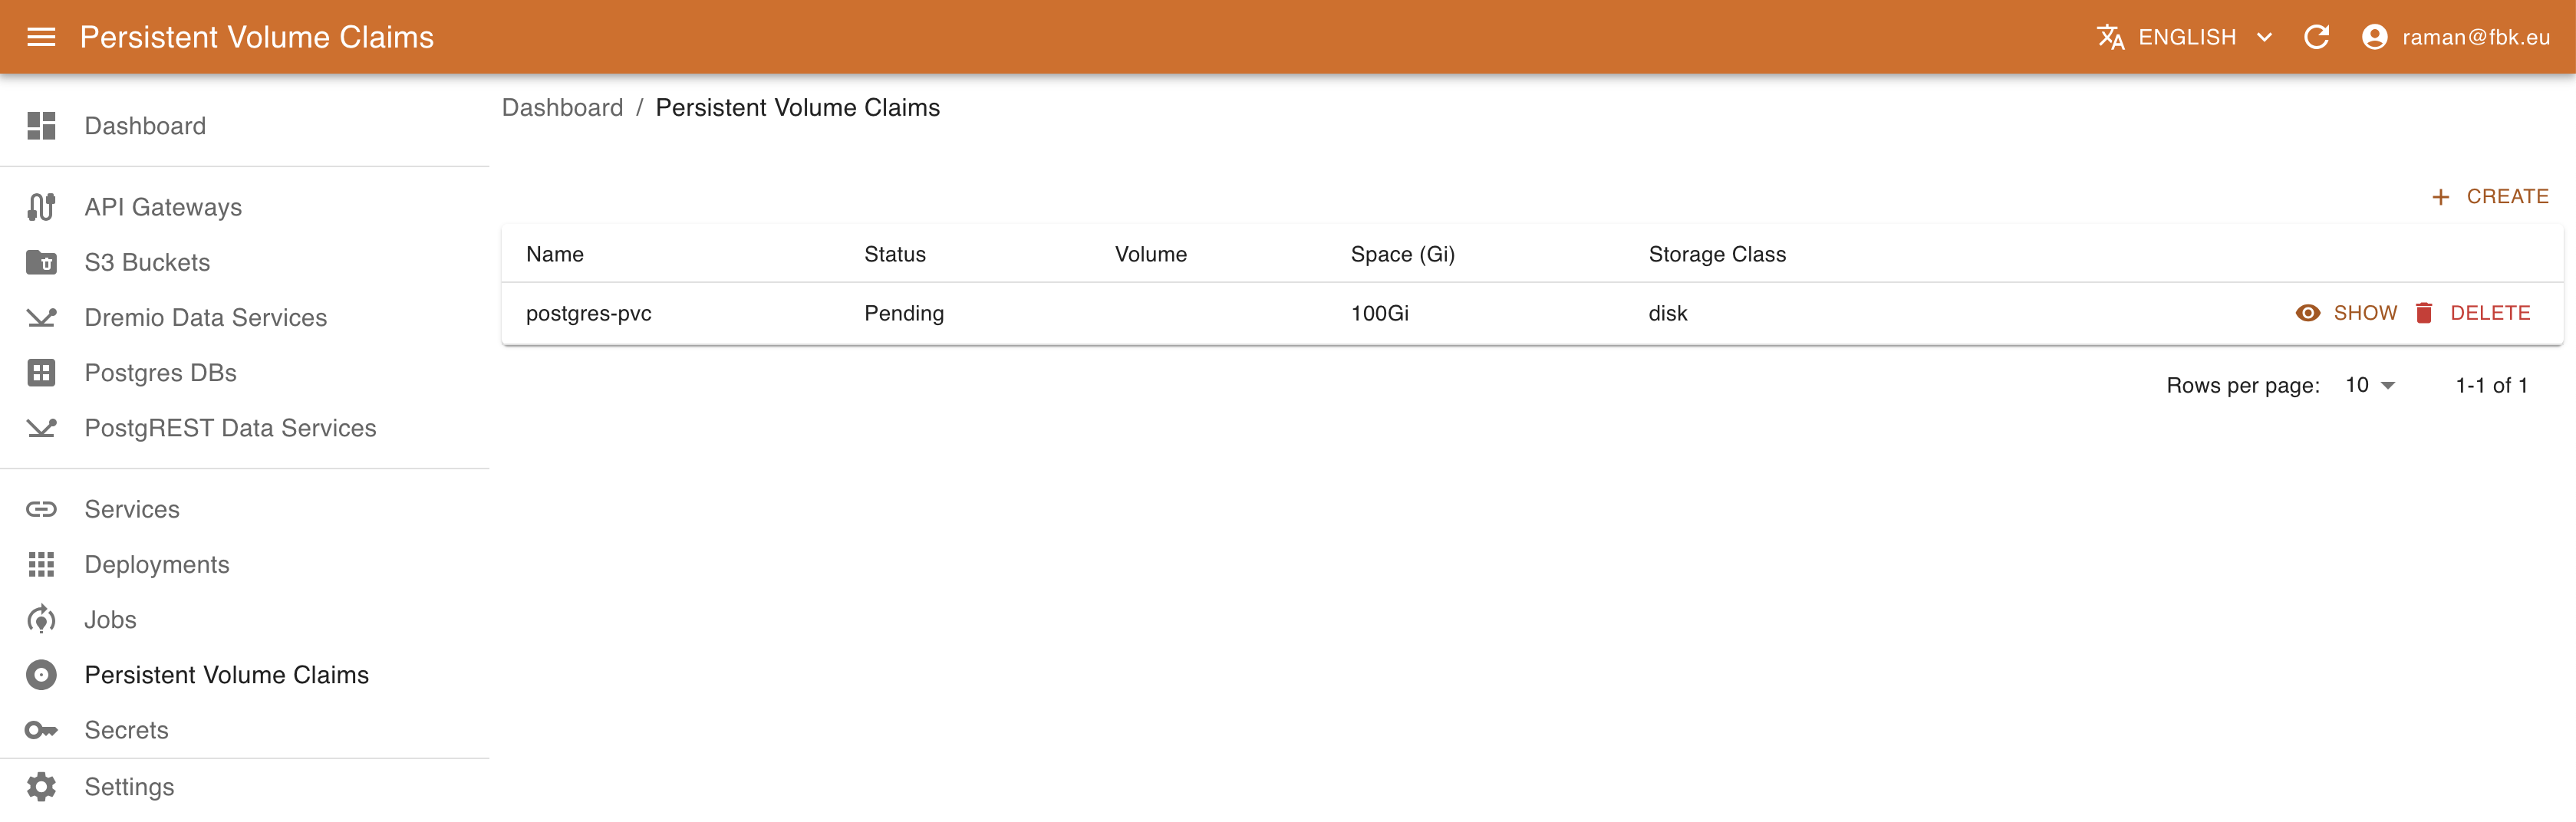The height and width of the screenshot is (822, 2576).
Task: Click the Postgres DBs grid icon
Action: (41, 373)
